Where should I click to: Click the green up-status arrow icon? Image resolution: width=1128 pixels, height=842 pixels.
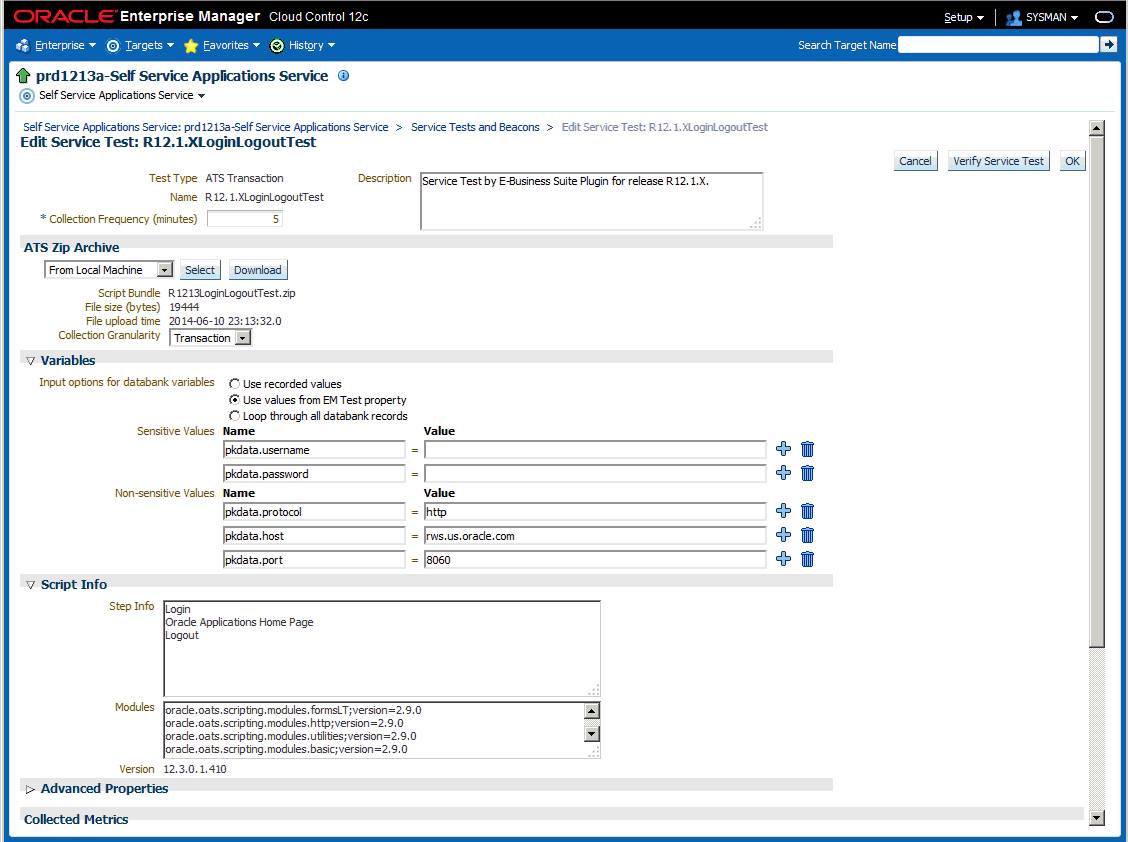click(x=23, y=76)
